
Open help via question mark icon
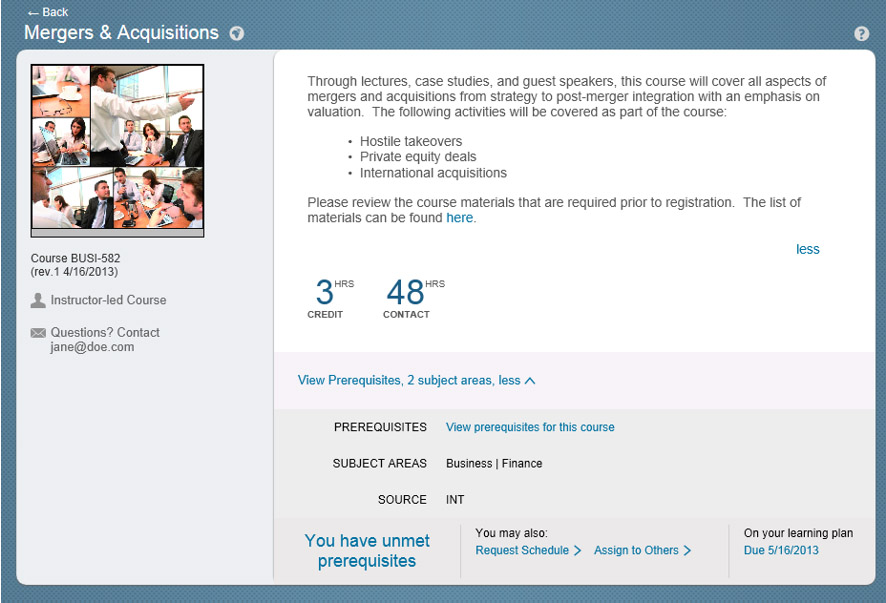[861, 34]
